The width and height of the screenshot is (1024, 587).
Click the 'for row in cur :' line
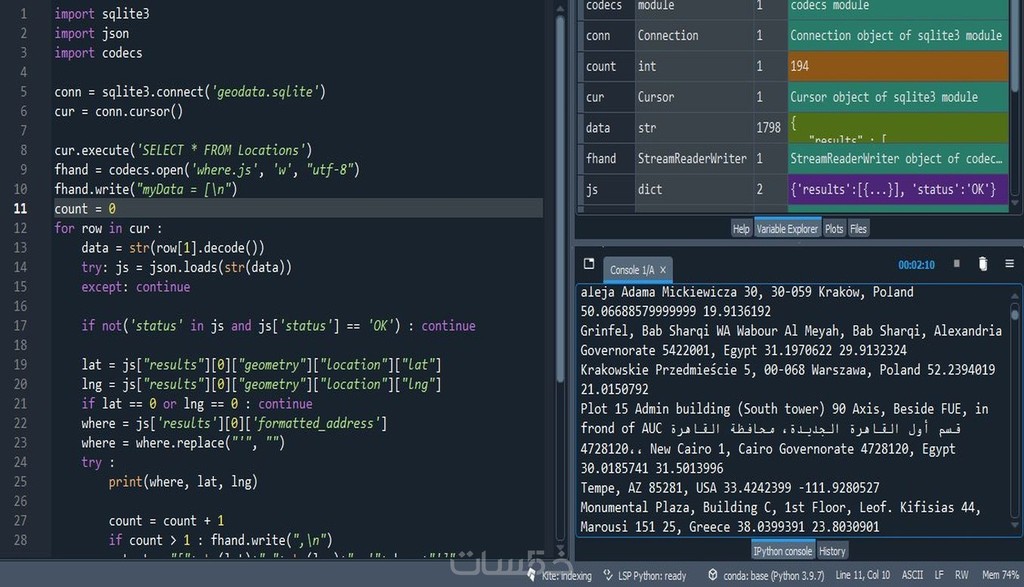tap(108, 228)
